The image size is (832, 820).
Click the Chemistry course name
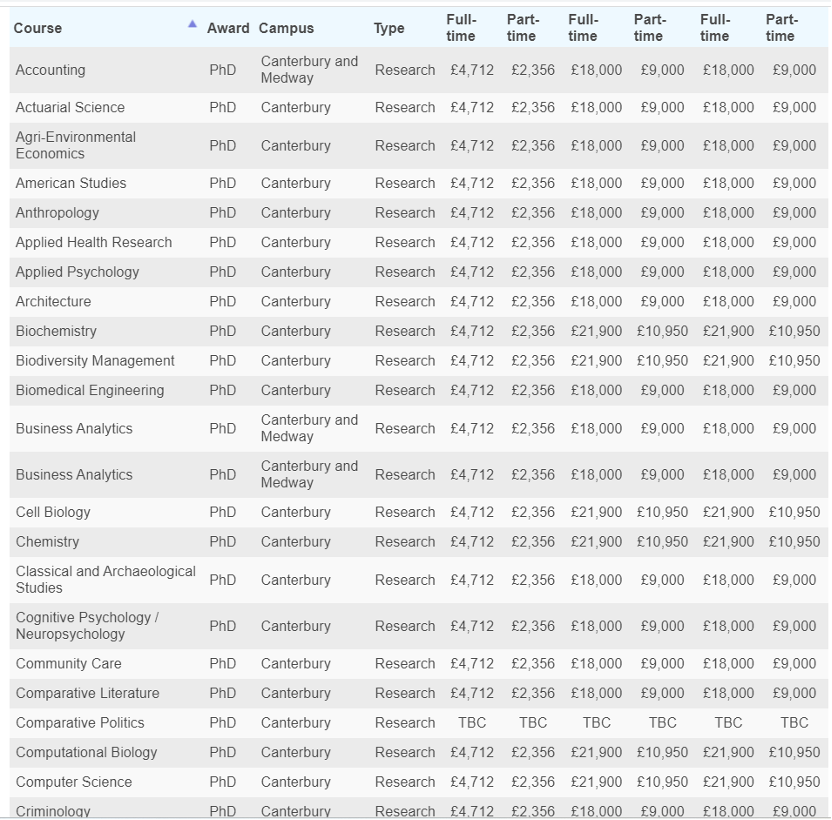point(47,542)
